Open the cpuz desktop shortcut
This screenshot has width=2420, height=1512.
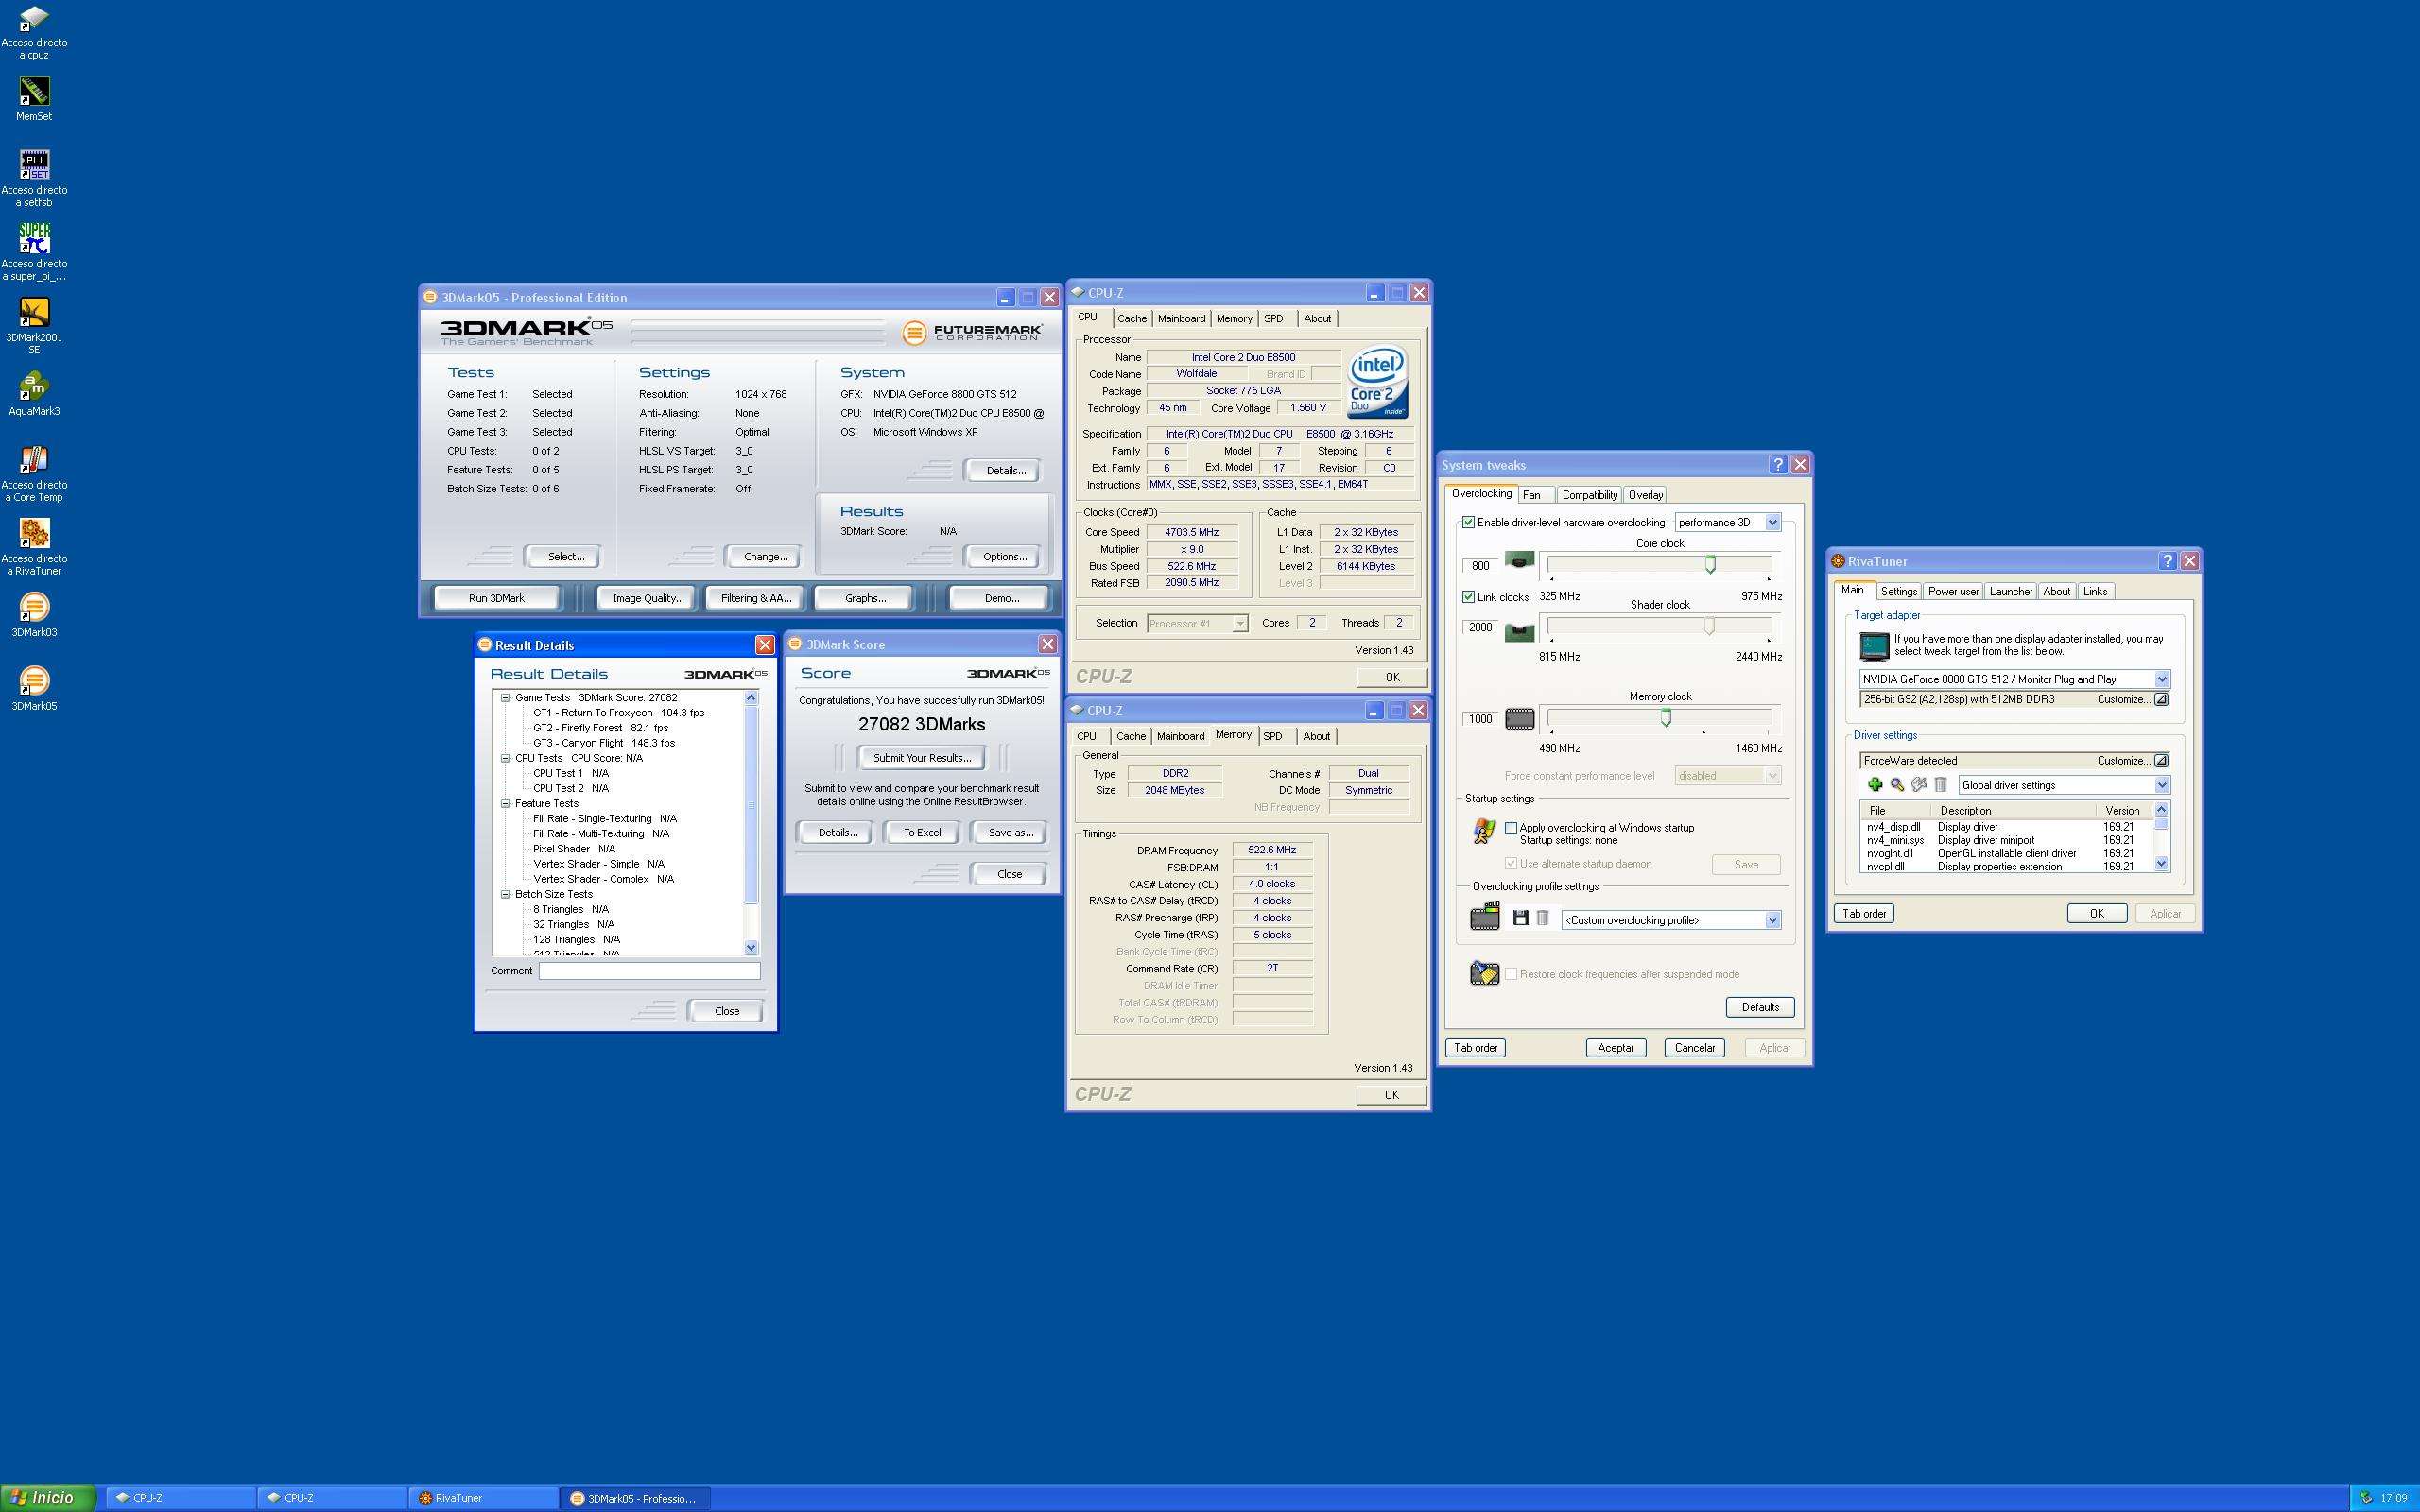[x=34, y=32]
